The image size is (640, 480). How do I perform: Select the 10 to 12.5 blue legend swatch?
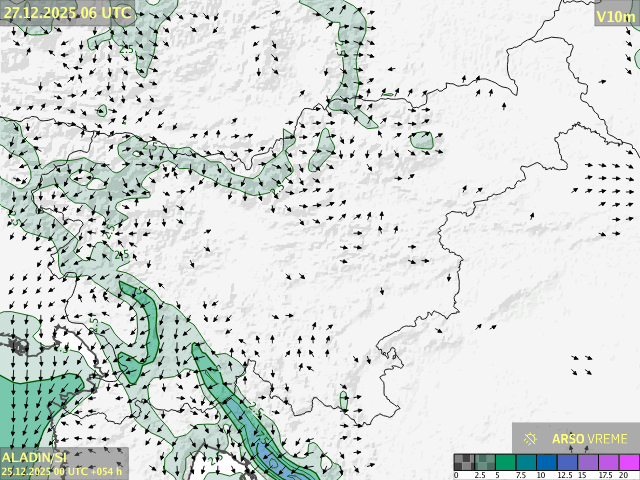(544, 462)
